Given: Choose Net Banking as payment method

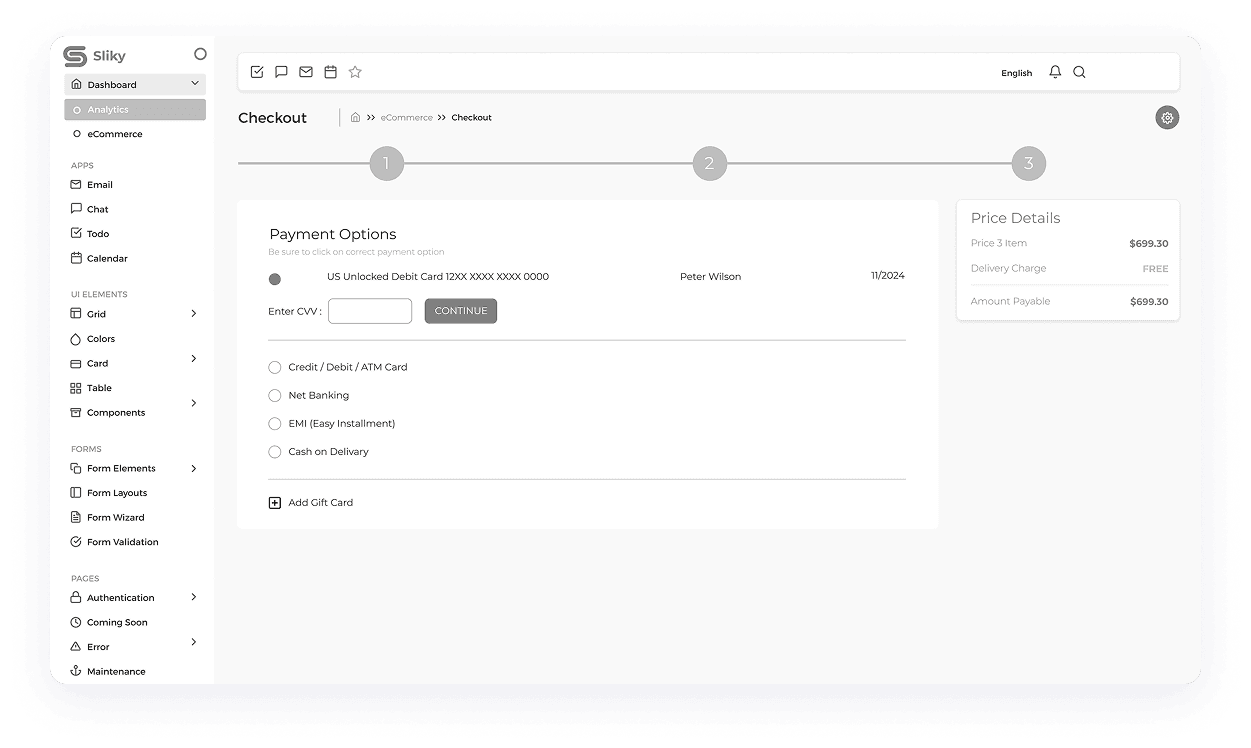Looking at the screenshot, I should tap(275, 395).
